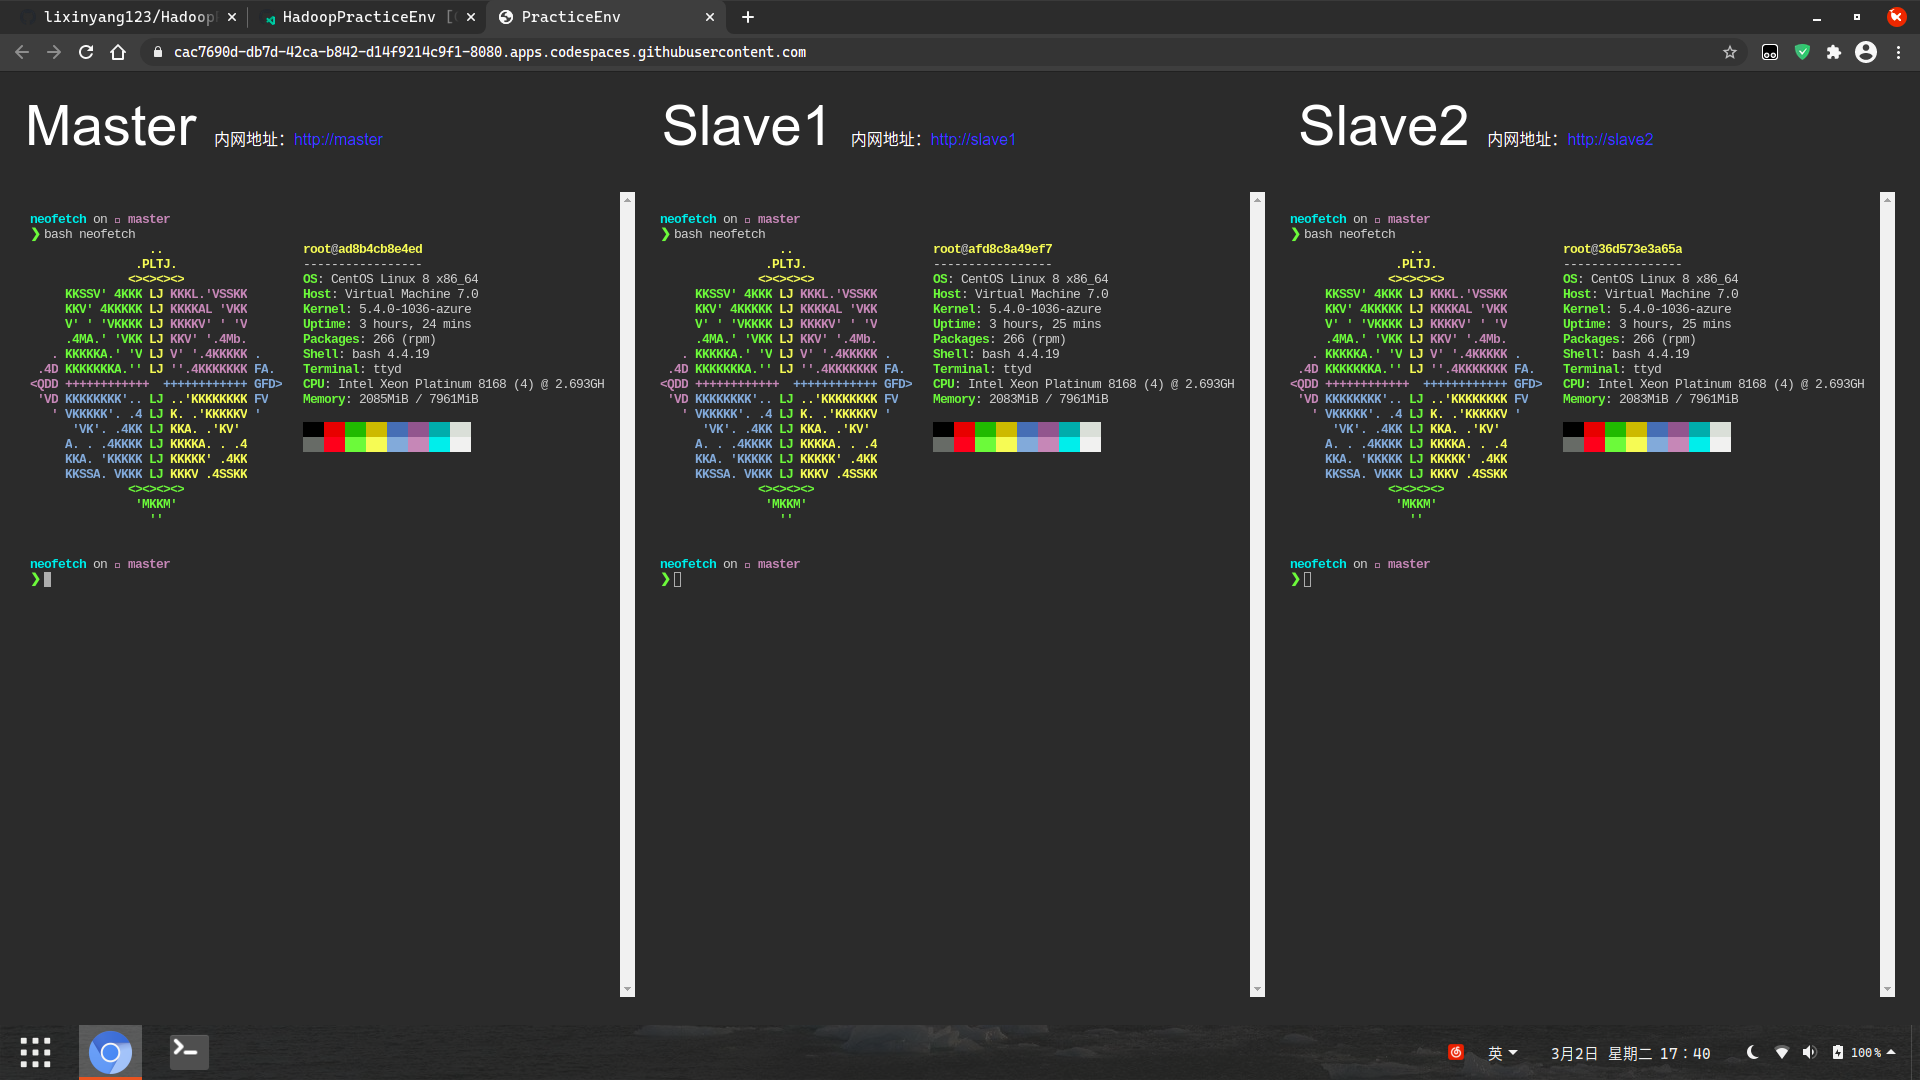Reload the PracticeEnv page
This screenshot has height=1080, width=1920.
point(86,52)
